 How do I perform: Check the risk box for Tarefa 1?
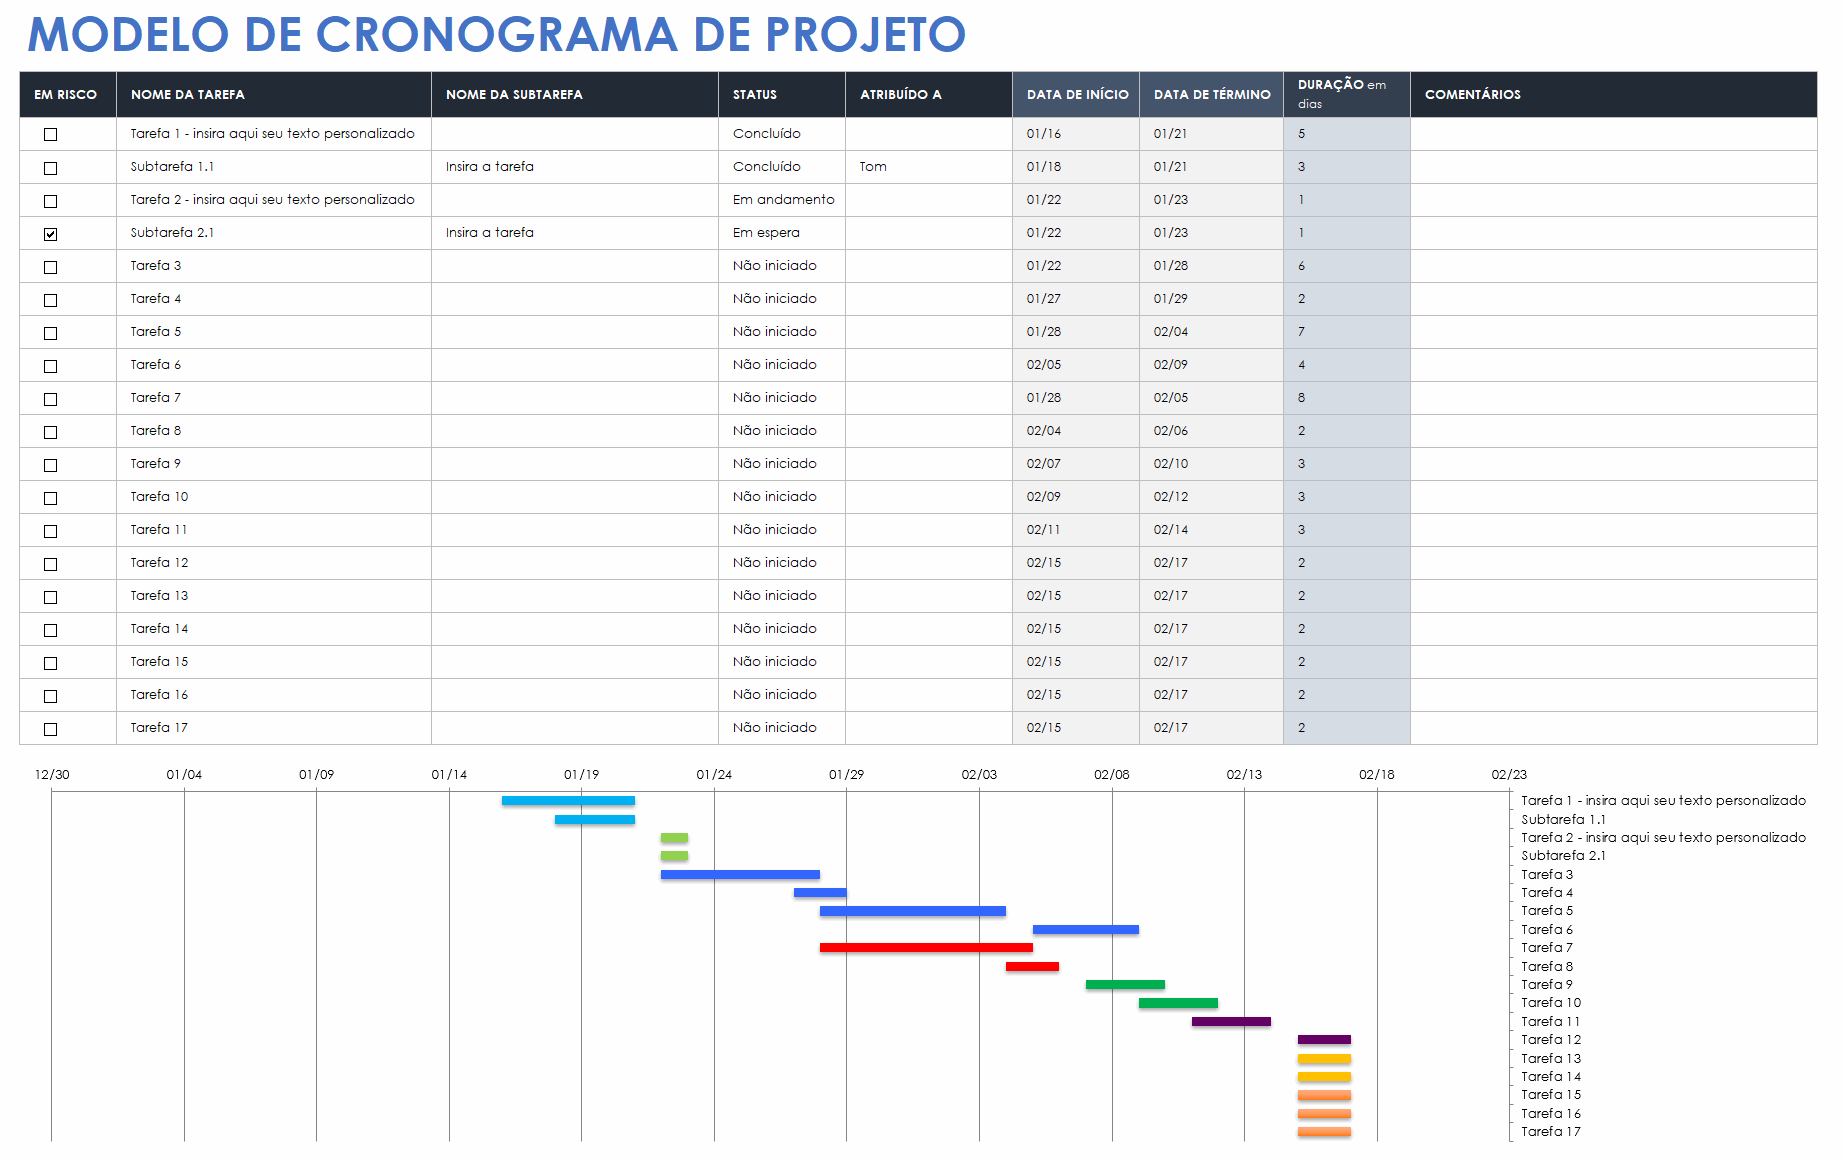tap(51, 135)
